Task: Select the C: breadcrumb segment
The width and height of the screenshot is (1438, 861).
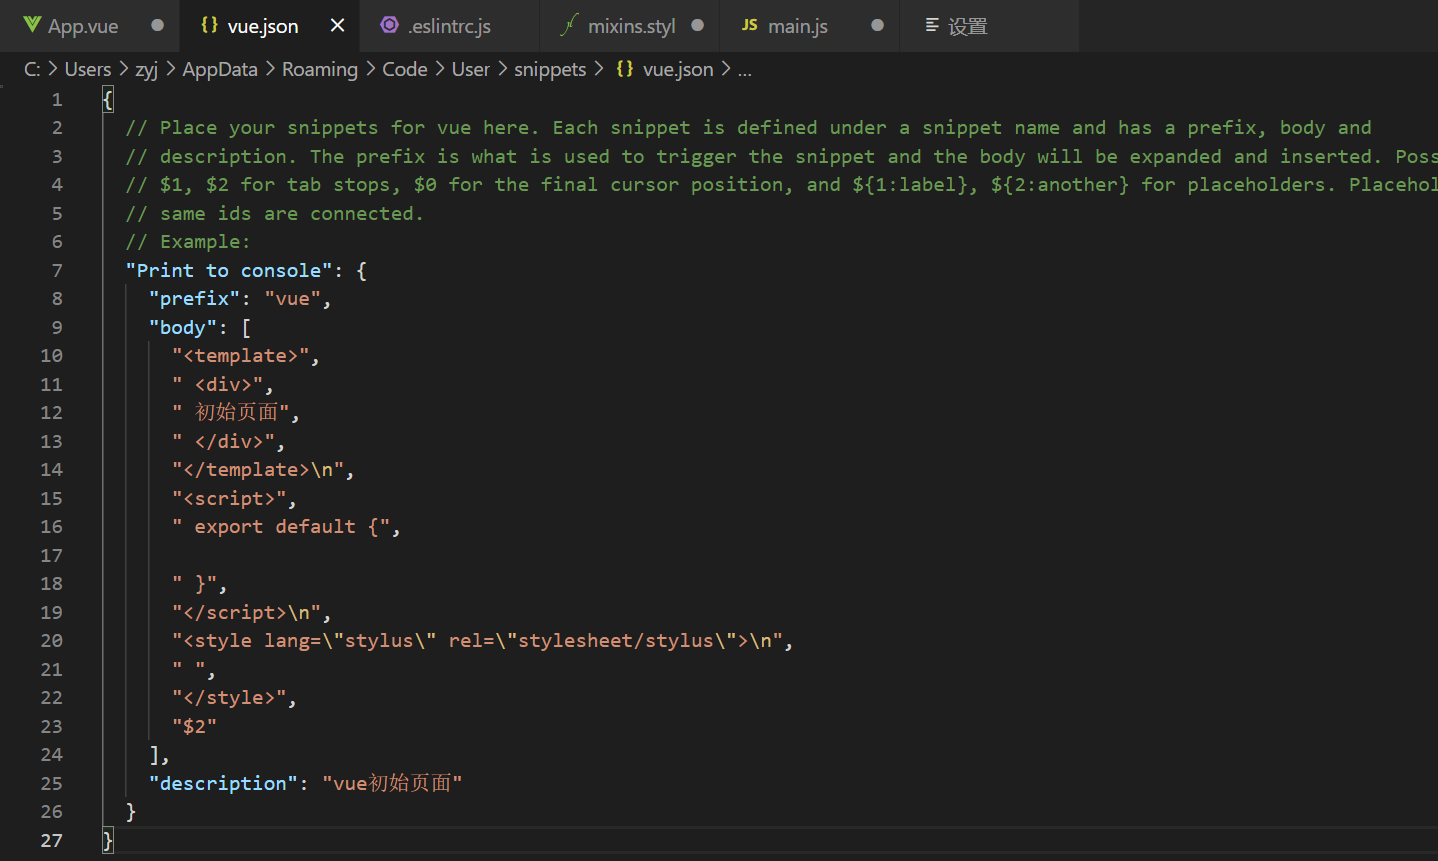Action: pos(32,69)
